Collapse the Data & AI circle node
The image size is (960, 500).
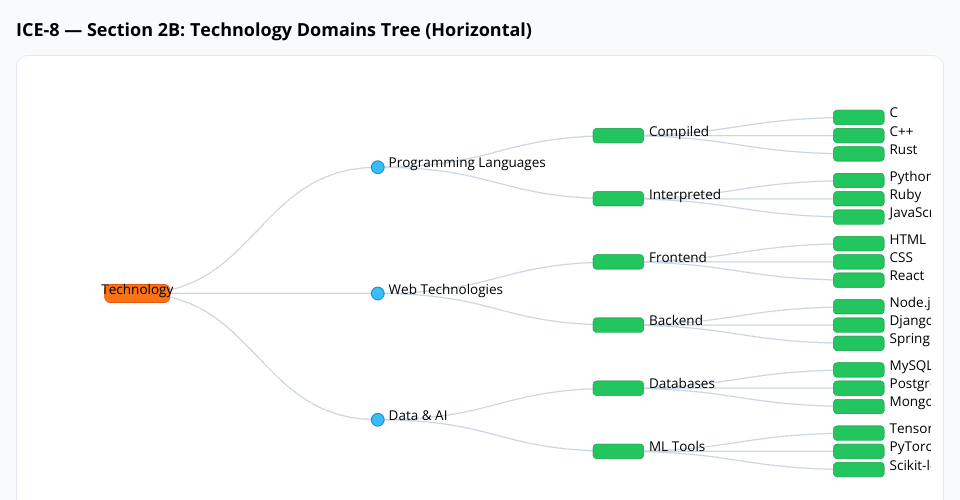[x=377, y=419]
